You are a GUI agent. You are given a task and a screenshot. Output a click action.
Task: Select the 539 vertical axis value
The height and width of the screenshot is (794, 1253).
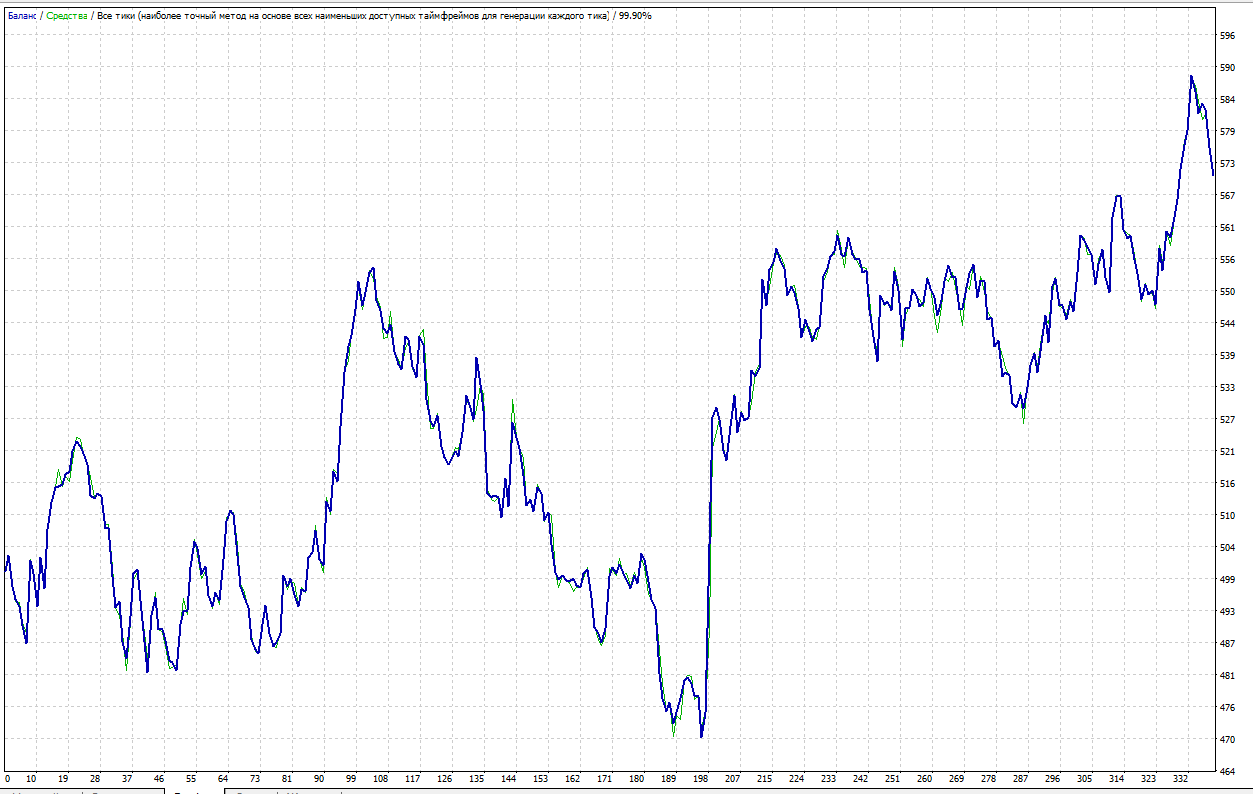1228,356
